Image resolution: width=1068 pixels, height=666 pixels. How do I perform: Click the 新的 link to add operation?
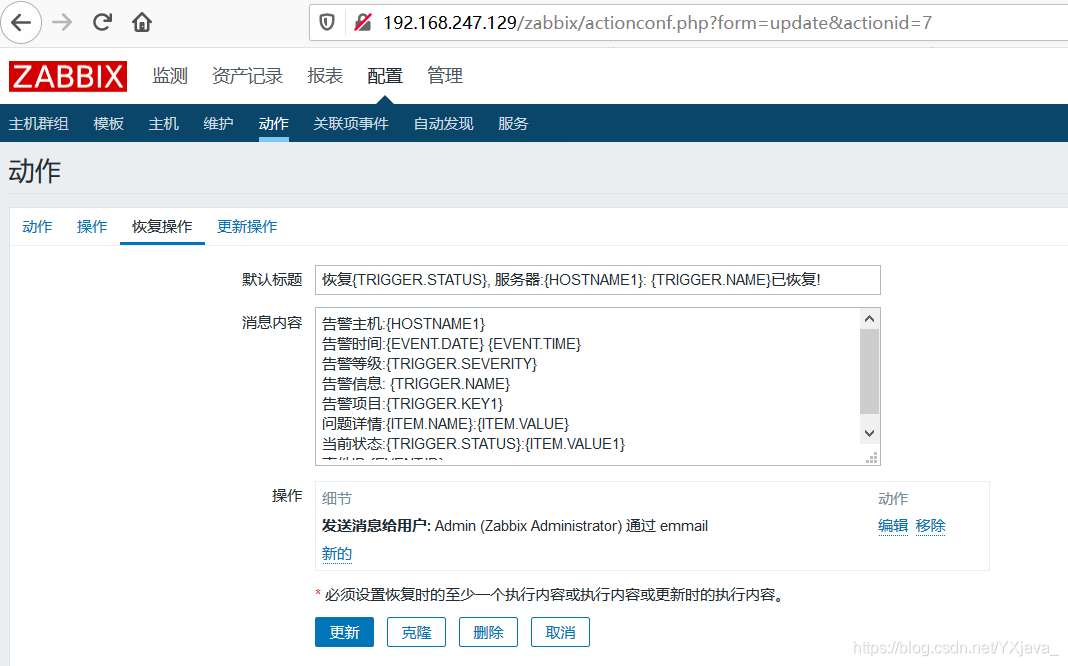pos(336,554)
